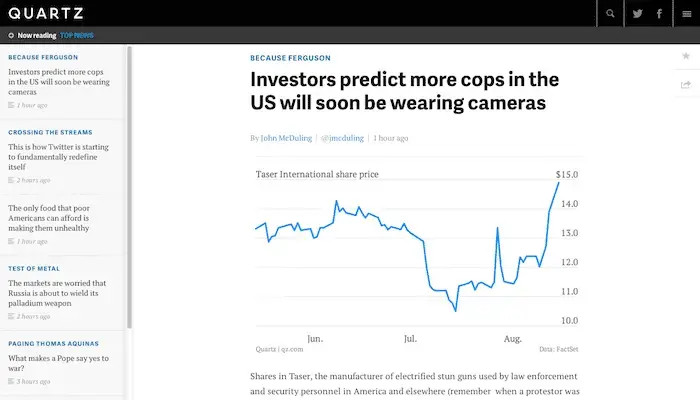This screenshot has width=700, height=400.
Task: Open the Pope say yes to war story
Action: 57,364
